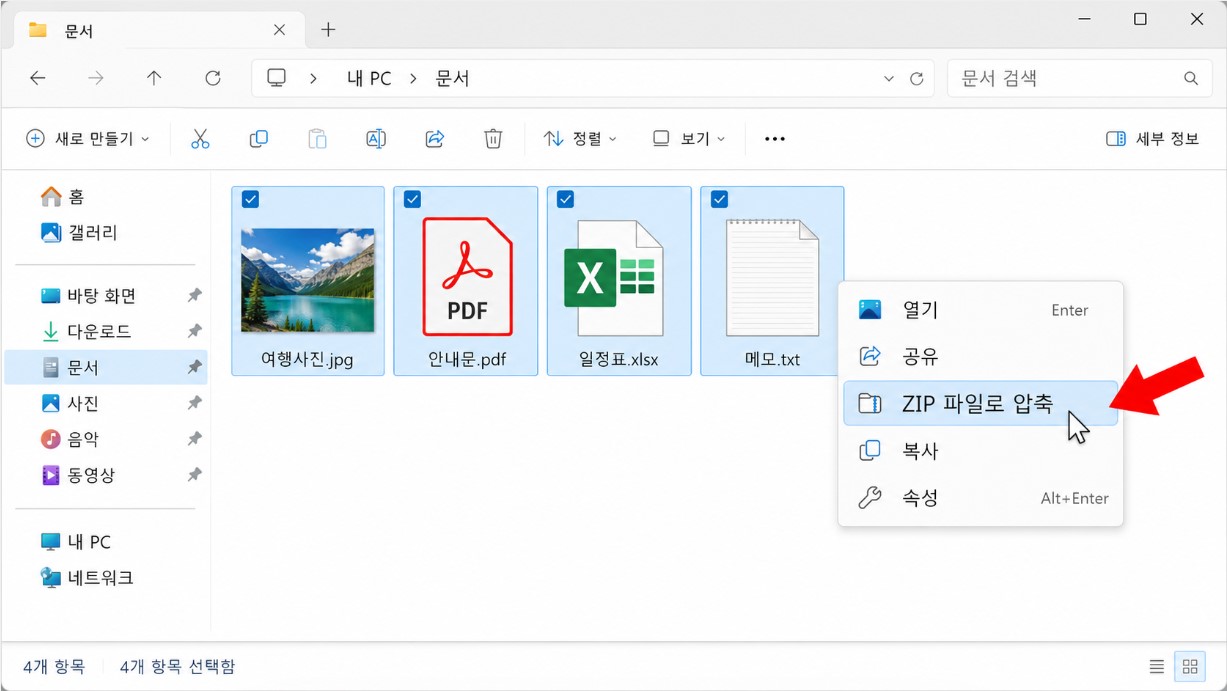Screen dimensions: 1227x691
Task: Select the 안내문.pdf file icon
Action: [467, 276]
